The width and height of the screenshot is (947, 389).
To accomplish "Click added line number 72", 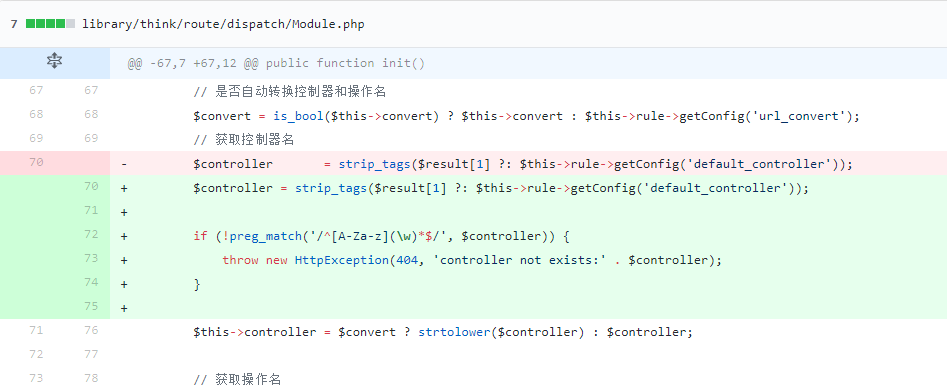I will click(91, 234).
